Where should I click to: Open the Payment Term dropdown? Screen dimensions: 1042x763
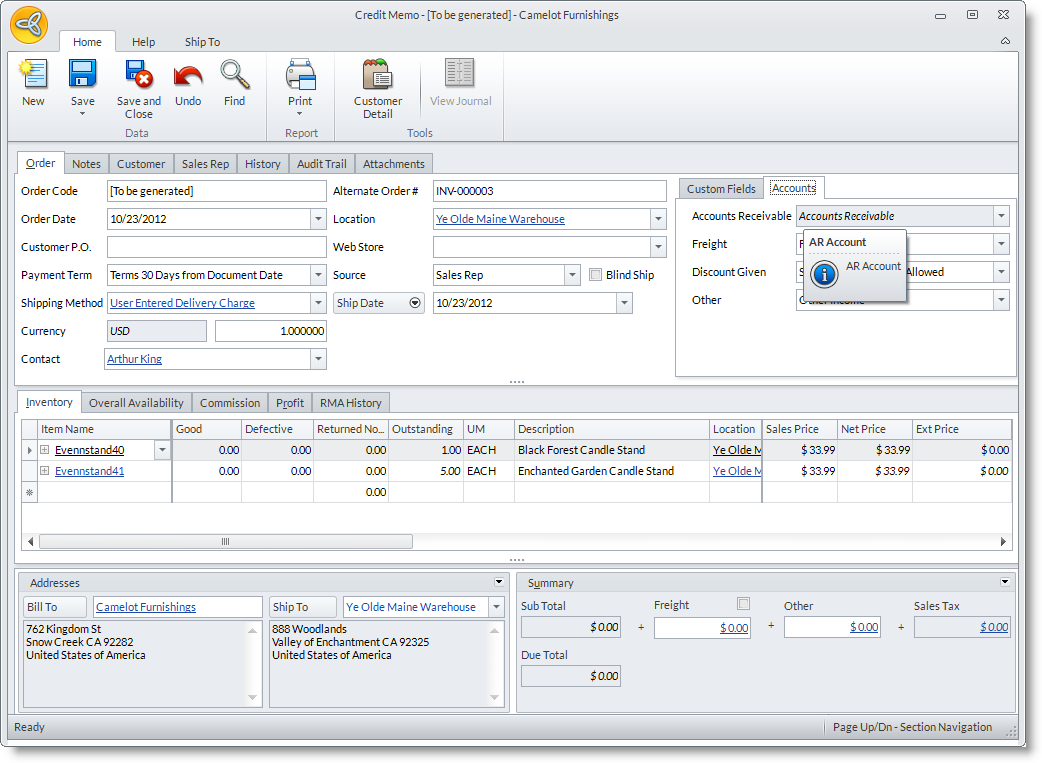pyautogui.click(x=318, y=275)
